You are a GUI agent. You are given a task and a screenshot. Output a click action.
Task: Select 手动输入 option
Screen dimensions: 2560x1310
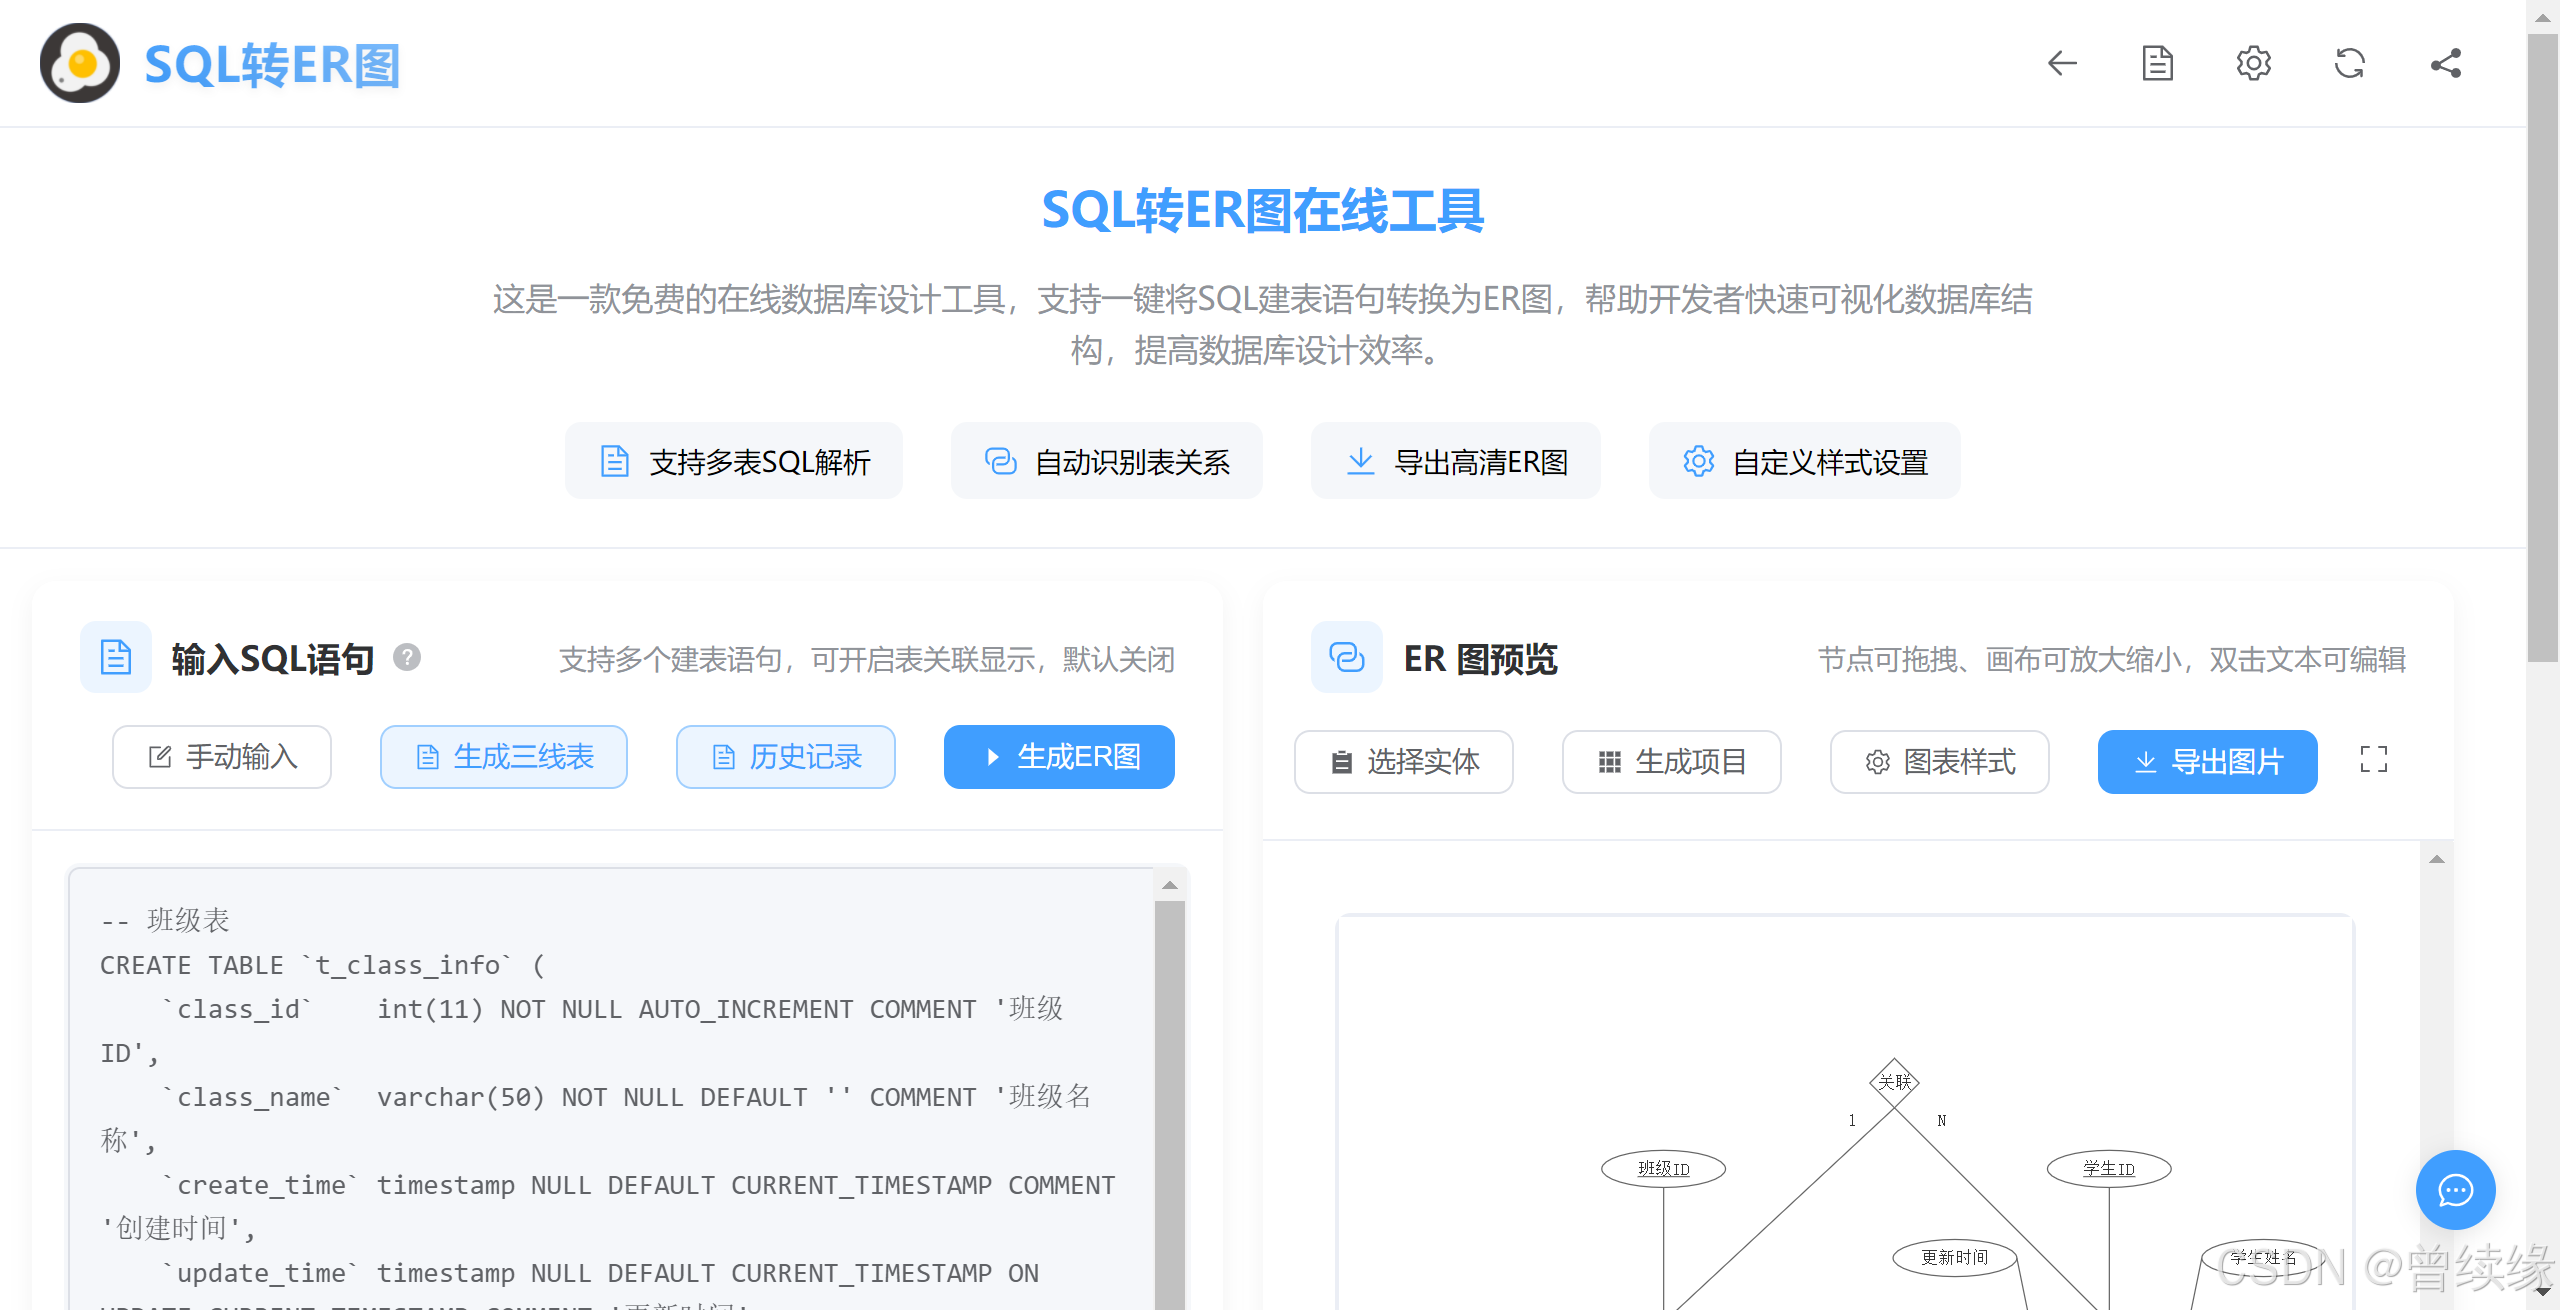pos(222,757)
